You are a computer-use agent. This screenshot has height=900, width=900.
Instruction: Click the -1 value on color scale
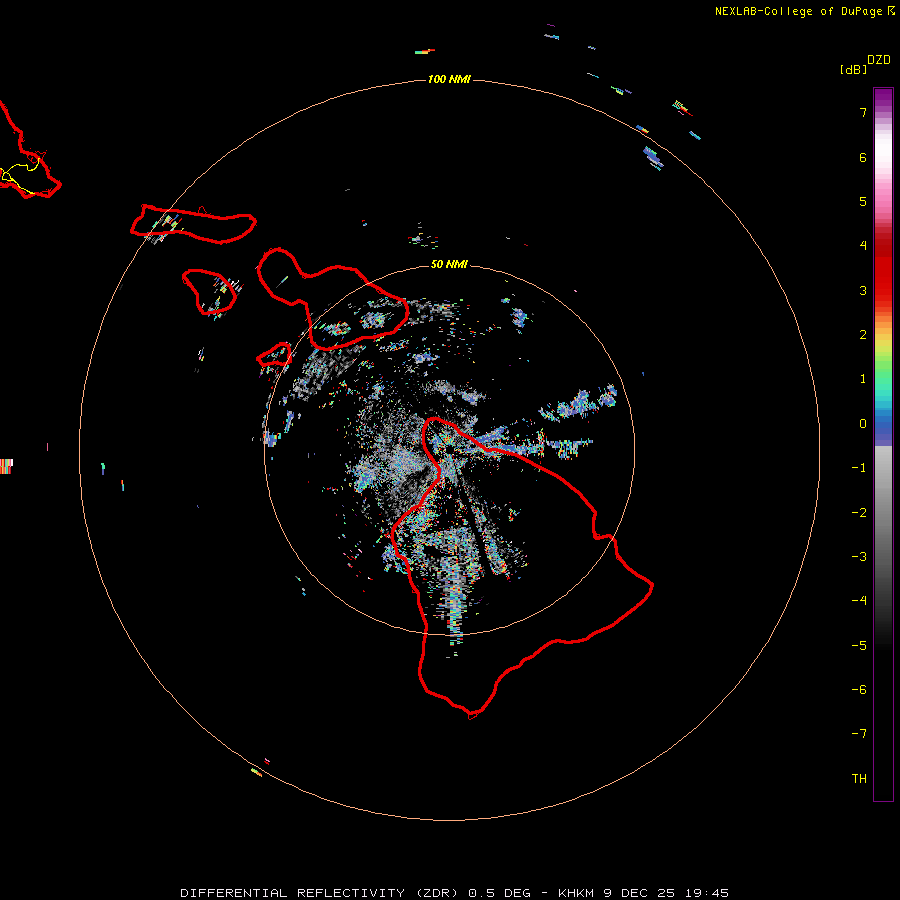point(859,468)
